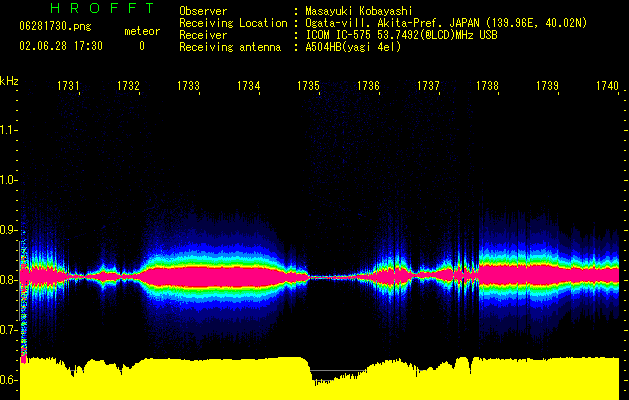Click the 0.8 frequency axis label
Image resolution: width=629 pixels, height=400 pixels.
pos(8,280)
